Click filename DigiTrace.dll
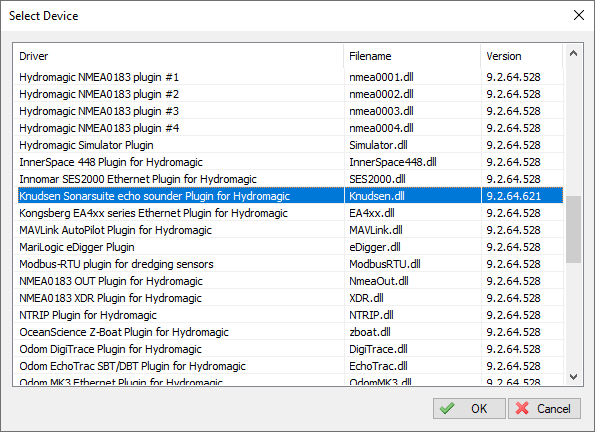This screenshot has height=432, width=595. tap(378, 349)
